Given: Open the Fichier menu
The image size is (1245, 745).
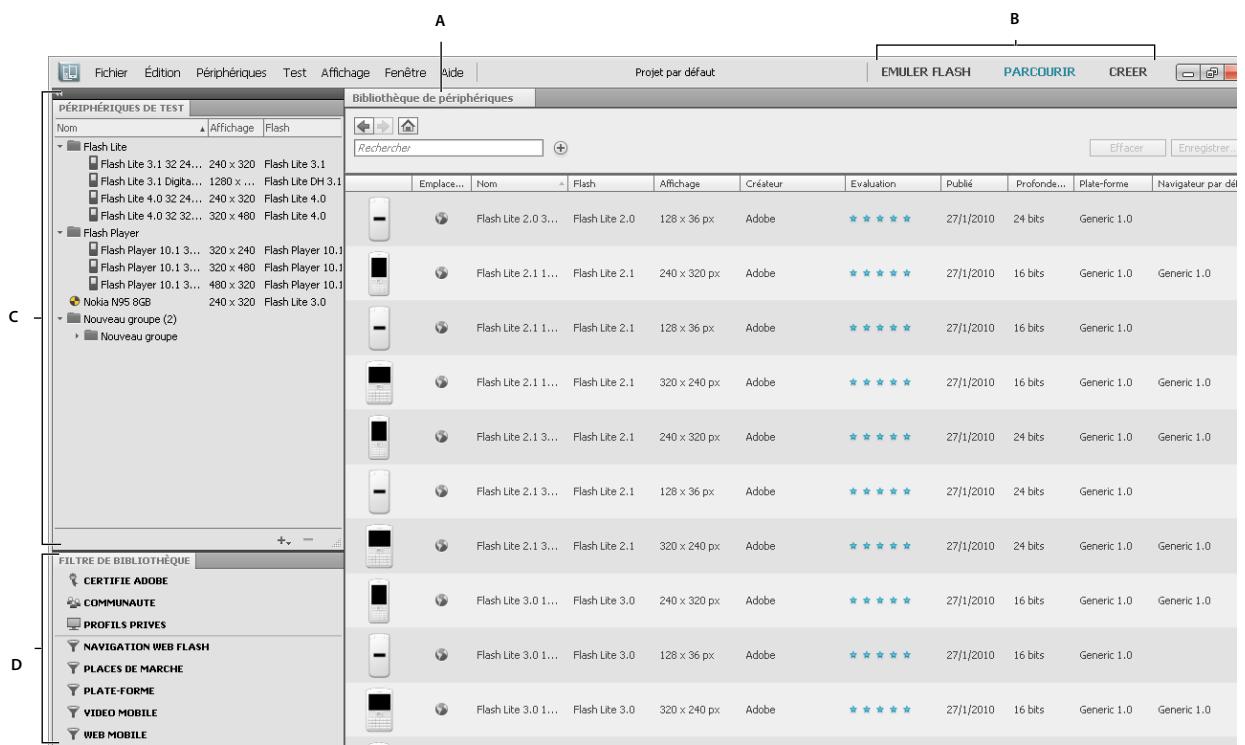Looking at the screenshot, I should [x=113, y=73].
